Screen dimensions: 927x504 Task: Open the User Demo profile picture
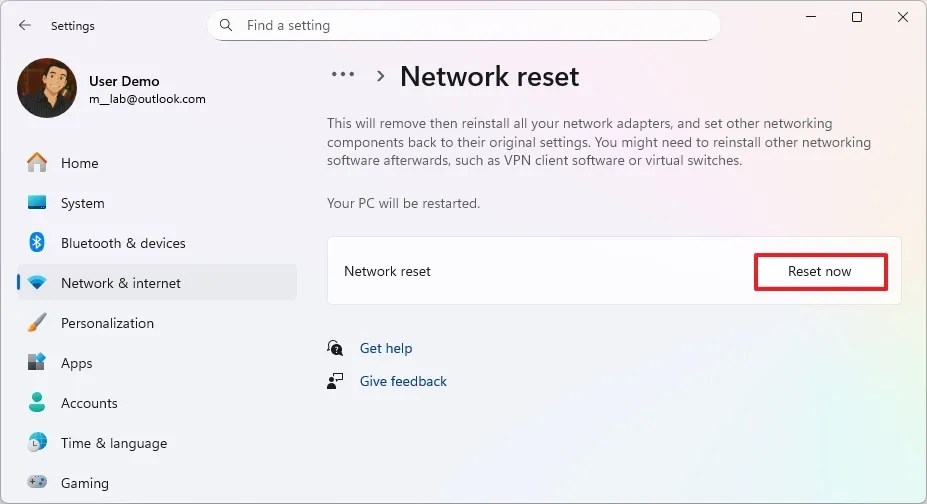click(47, 87)
